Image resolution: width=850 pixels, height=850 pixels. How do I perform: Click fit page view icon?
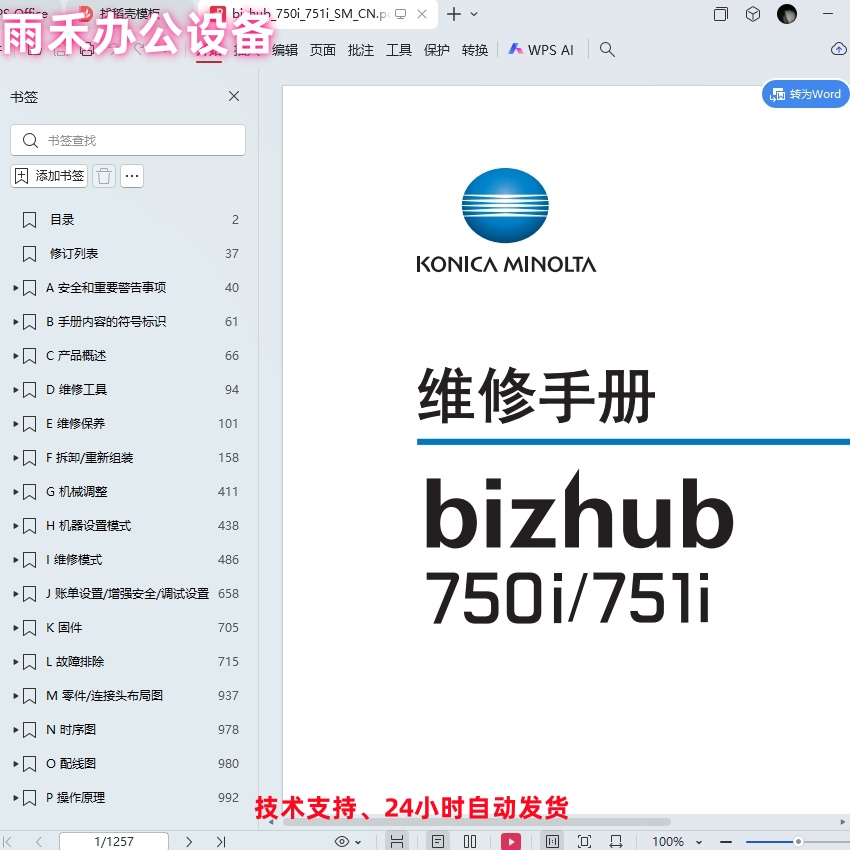584,841
